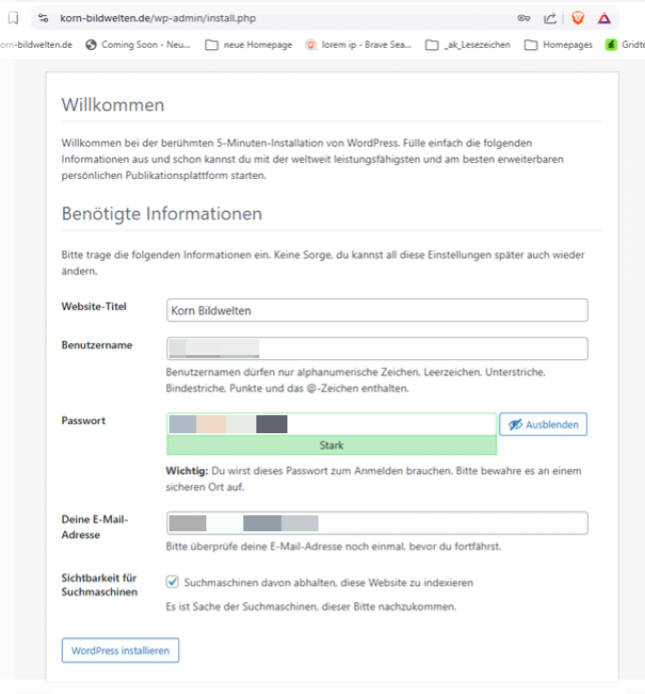The width and height of the screenshot is (645, 694).
Task: Open korn-bildwelten.de bookmark item
Action: (36, 45)
